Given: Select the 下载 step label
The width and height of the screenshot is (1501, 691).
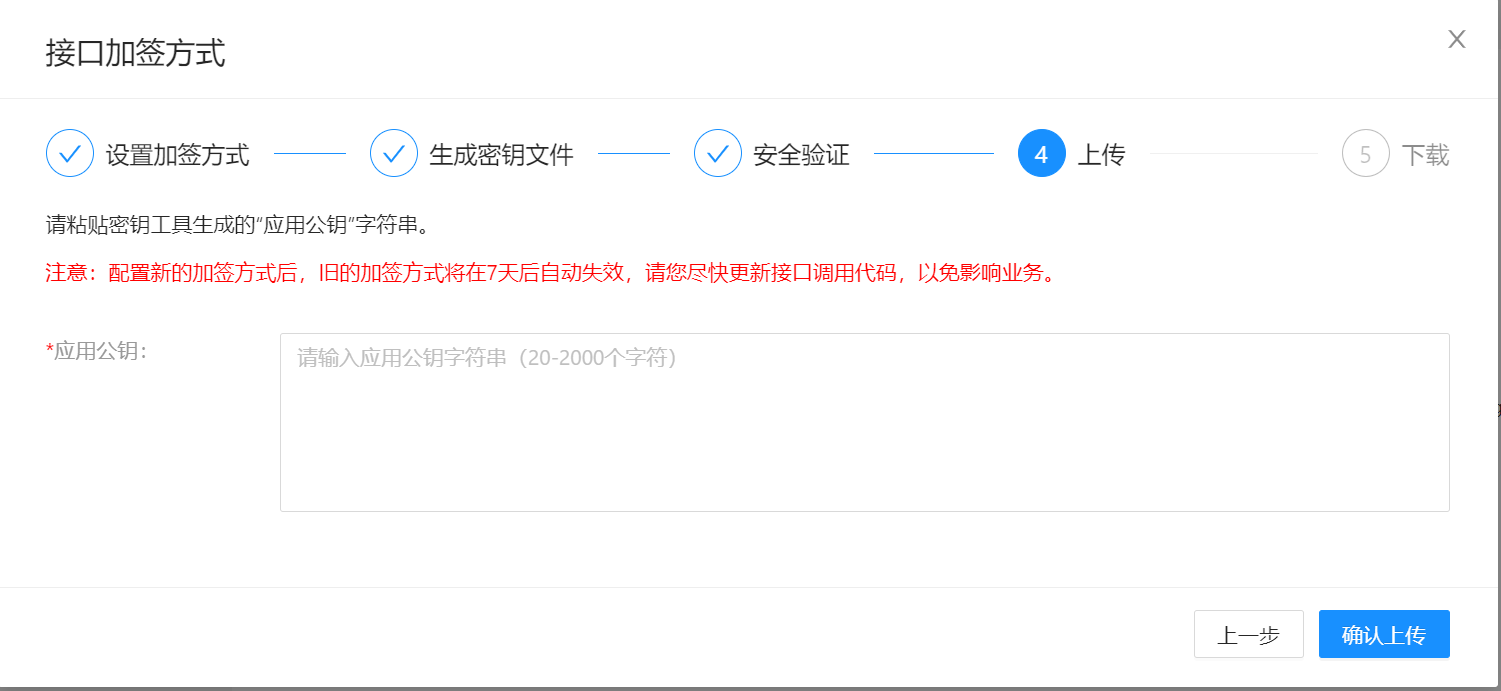Looking at the screenshot, I should (1425, 155).
